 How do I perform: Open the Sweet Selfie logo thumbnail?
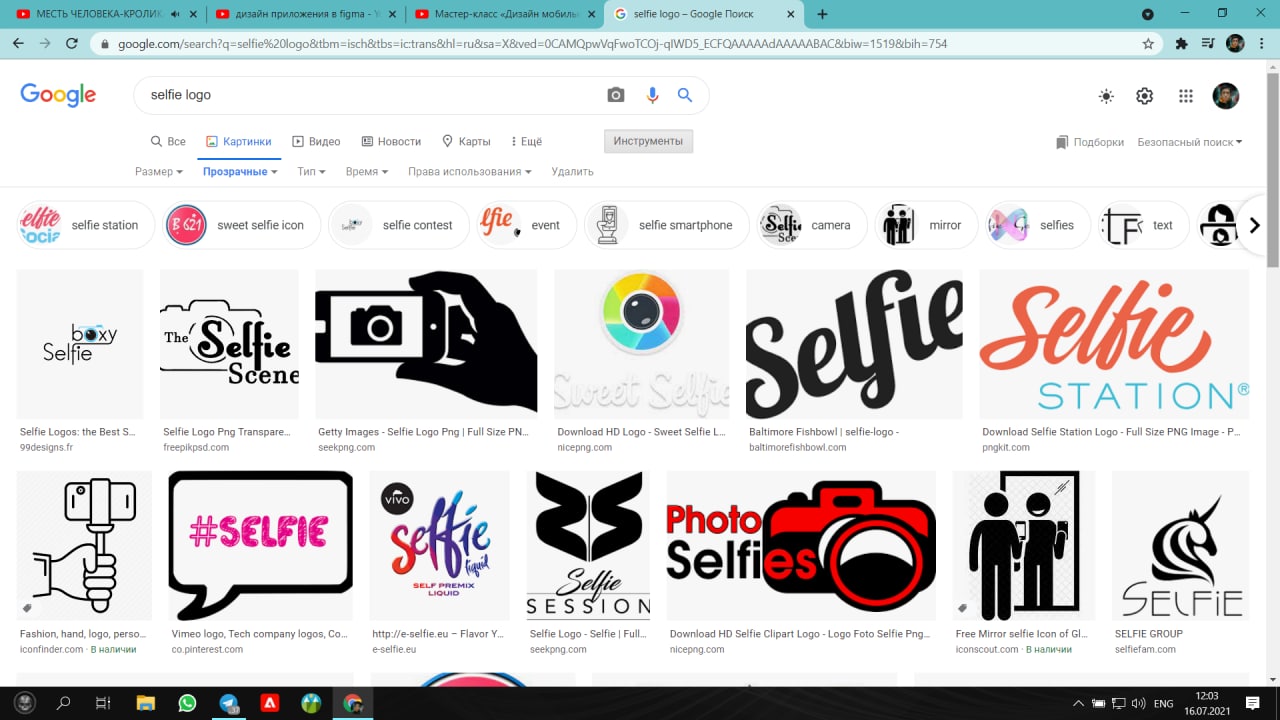click(642, 344)
